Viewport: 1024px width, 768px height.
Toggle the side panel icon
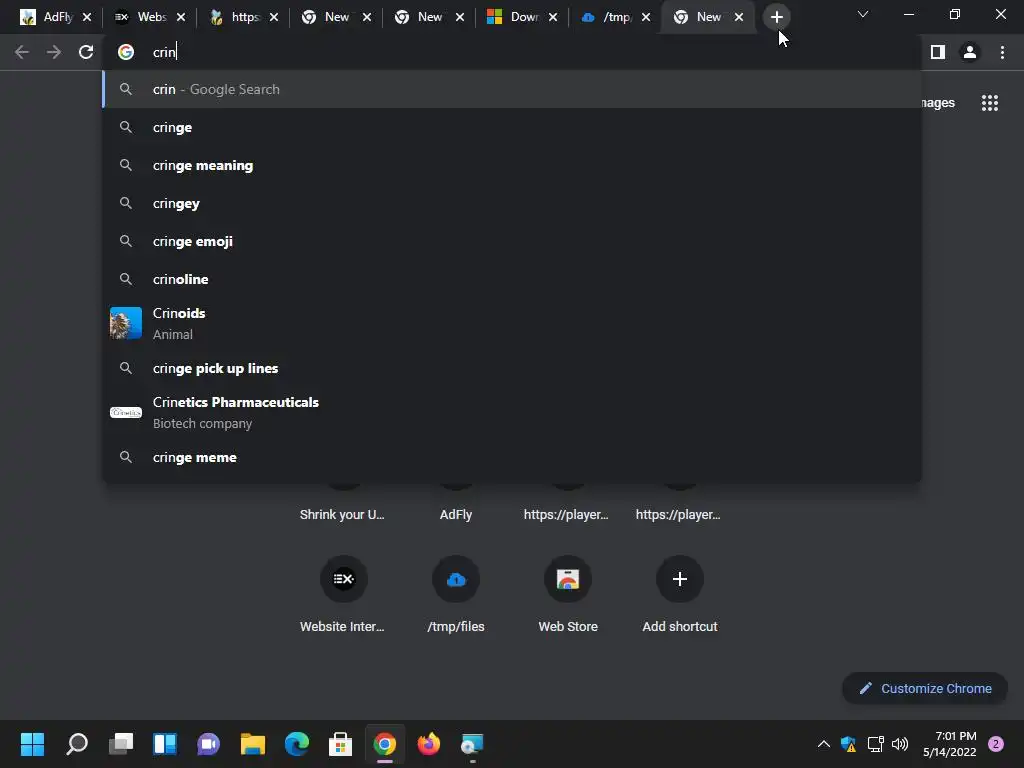(x=938, y=52)
